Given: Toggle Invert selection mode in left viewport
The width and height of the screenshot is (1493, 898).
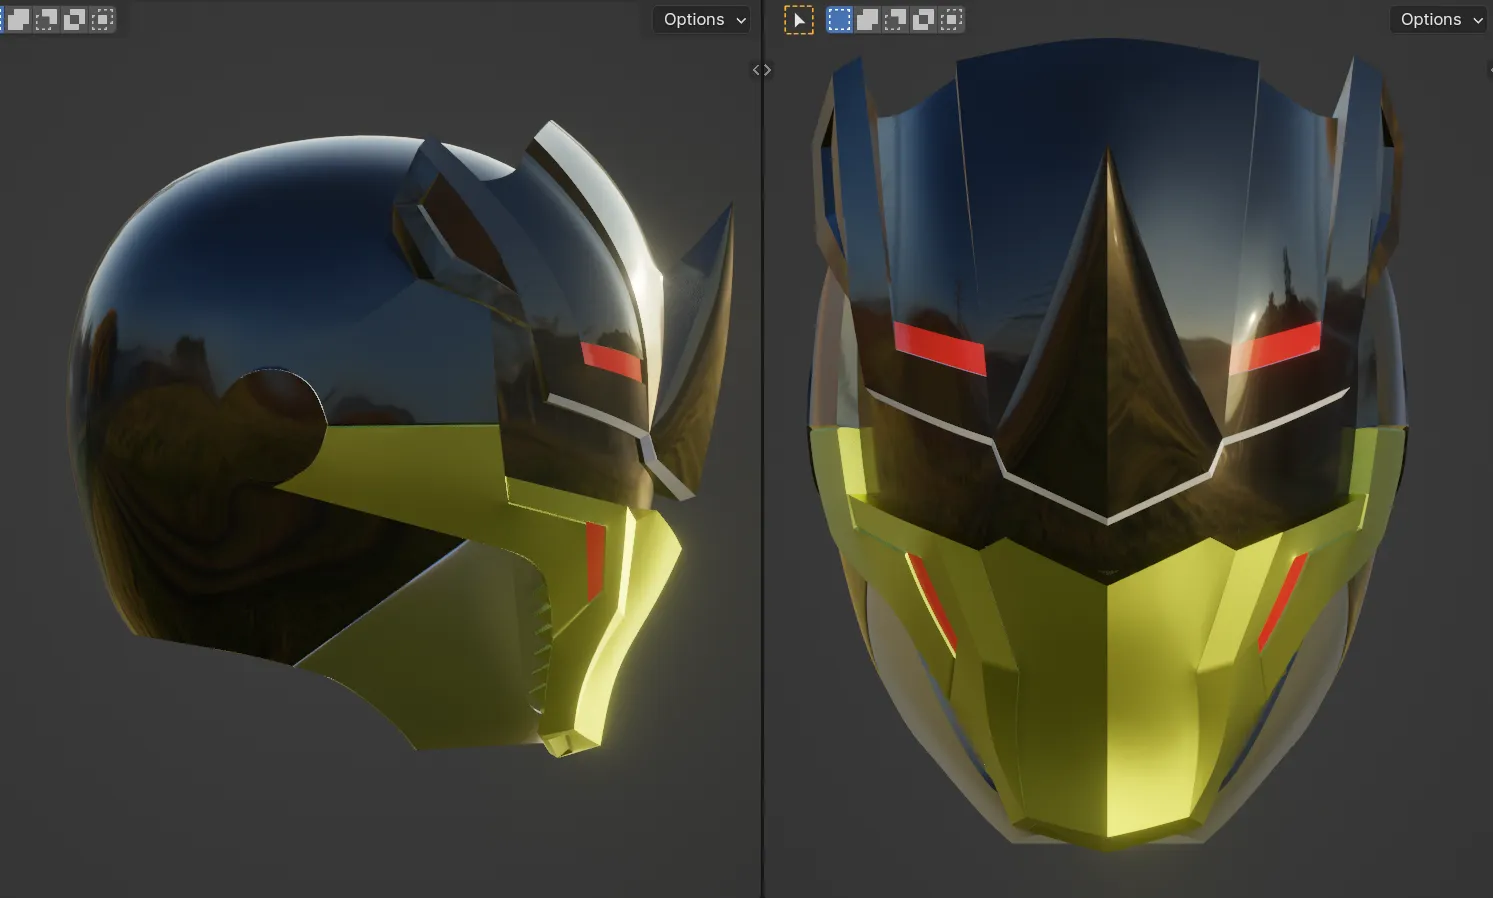Looking at the screenshot, I should coord(74,19).
